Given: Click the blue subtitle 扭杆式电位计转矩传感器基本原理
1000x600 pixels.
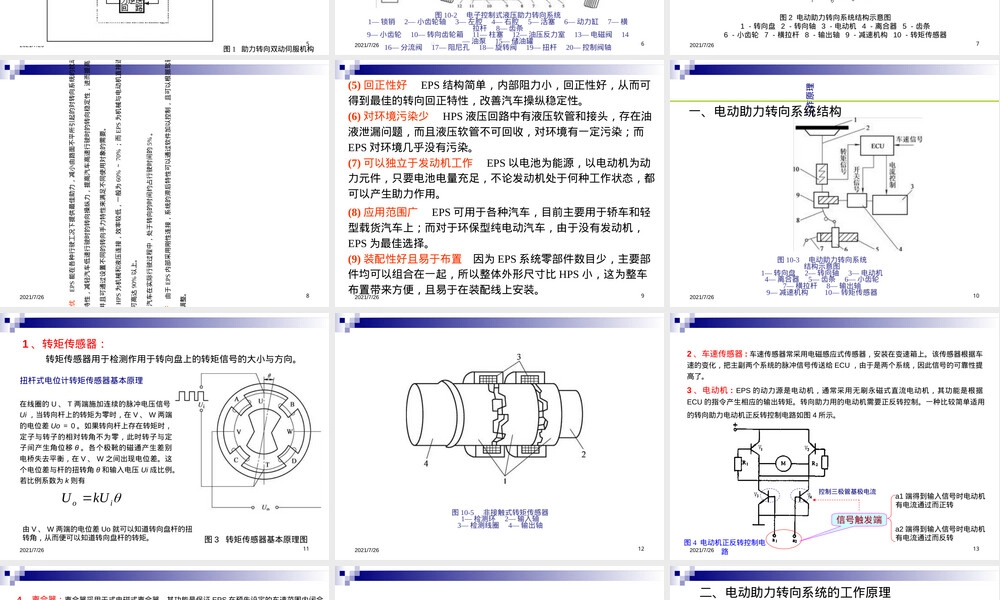Looking at the screenshot, I should pyautogui.click(x=82, y=381).
